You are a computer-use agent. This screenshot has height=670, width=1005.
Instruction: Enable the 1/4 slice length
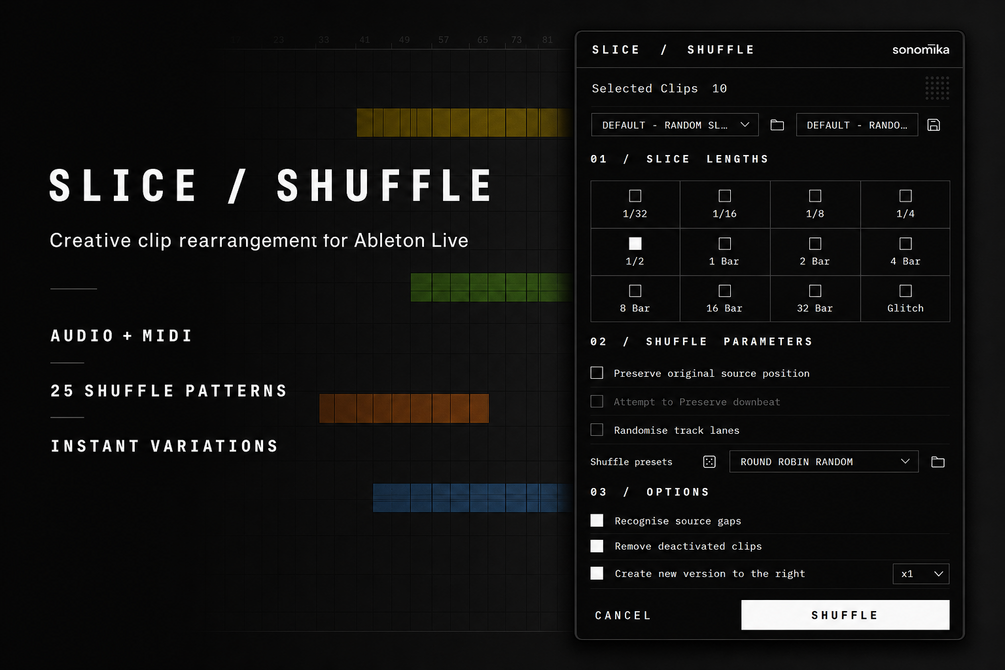tap(906, 196)
